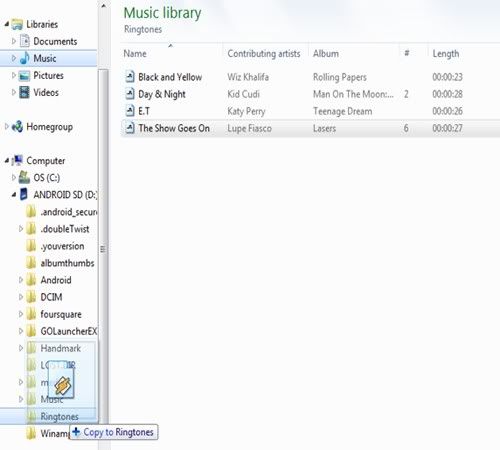Click the Pictures library icon
500x450 pixels.
pyautogui.click(x=25, y=75)
